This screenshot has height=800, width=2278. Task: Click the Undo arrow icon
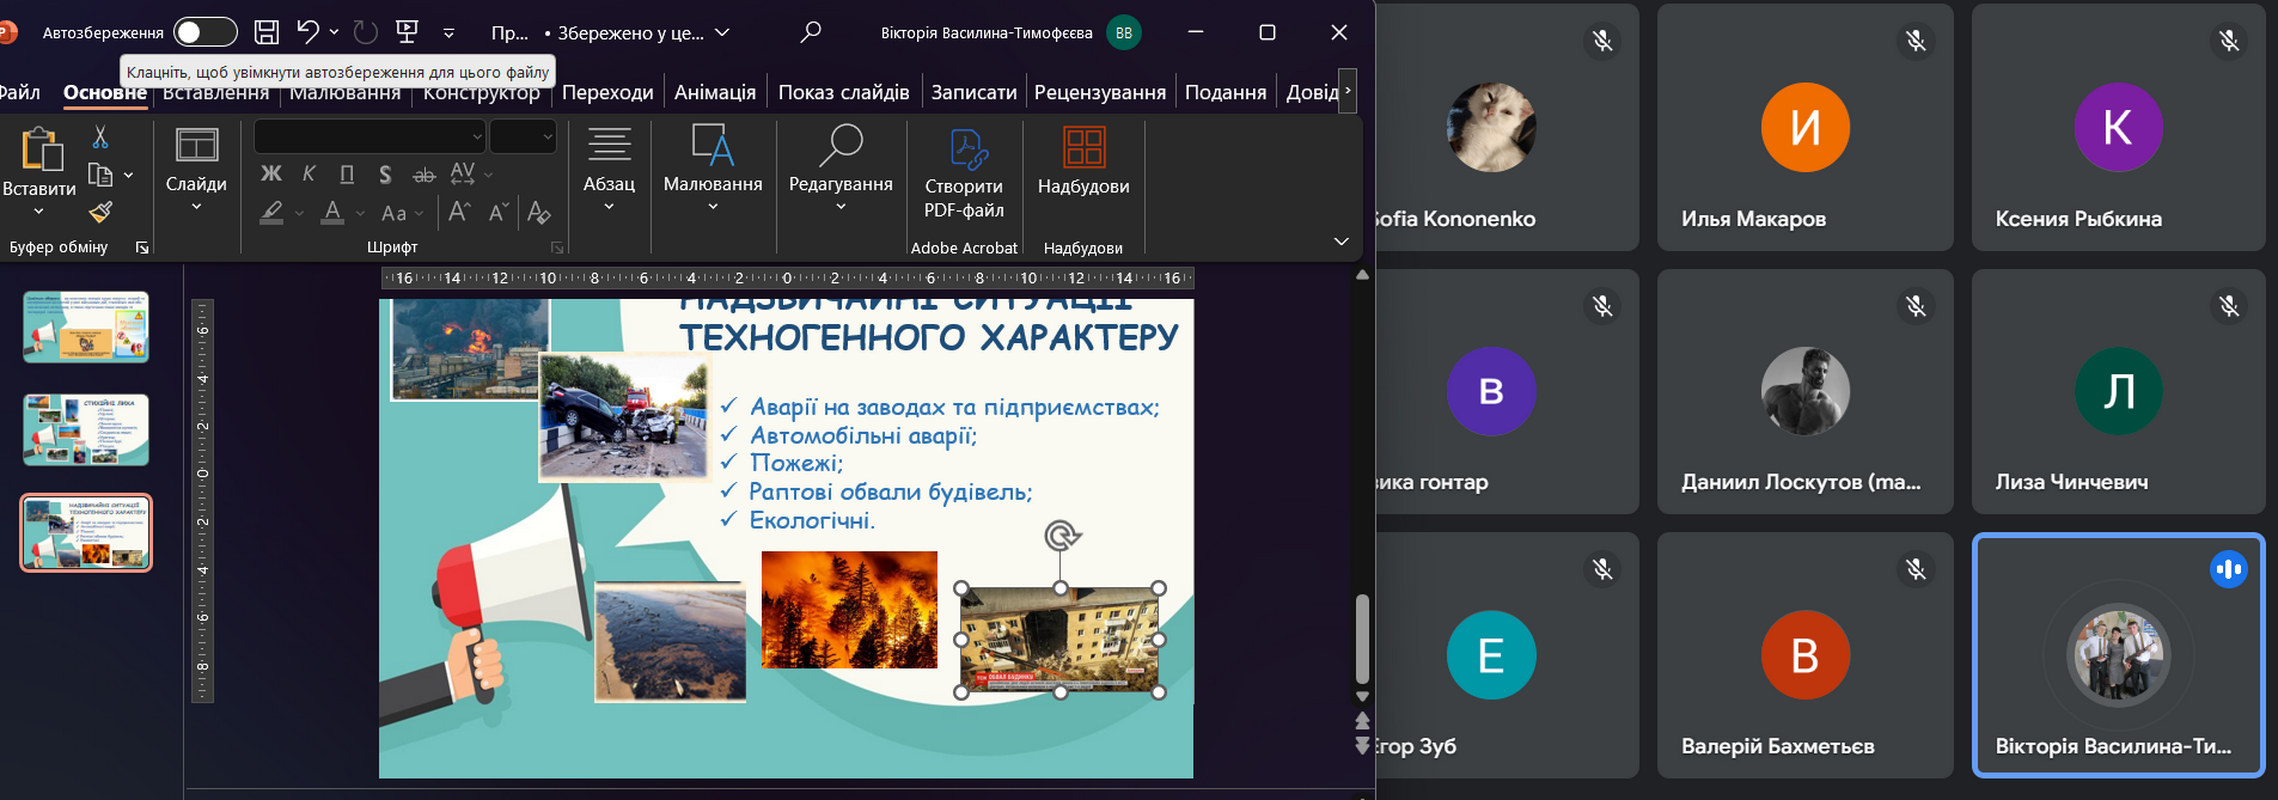click(x=307, y=32)
